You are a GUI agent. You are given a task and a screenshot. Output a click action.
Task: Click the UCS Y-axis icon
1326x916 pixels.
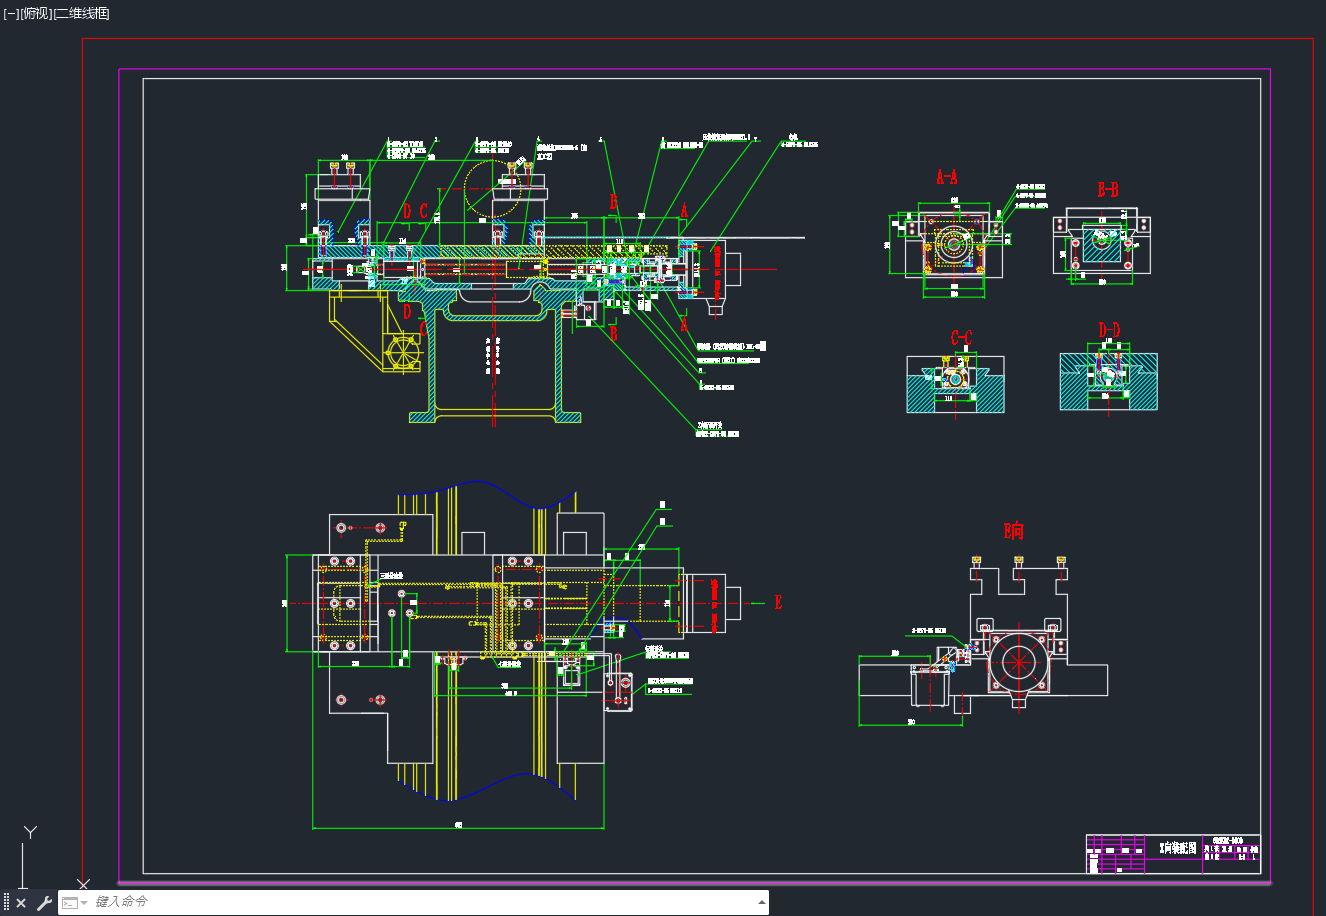[x=30, y=832]
